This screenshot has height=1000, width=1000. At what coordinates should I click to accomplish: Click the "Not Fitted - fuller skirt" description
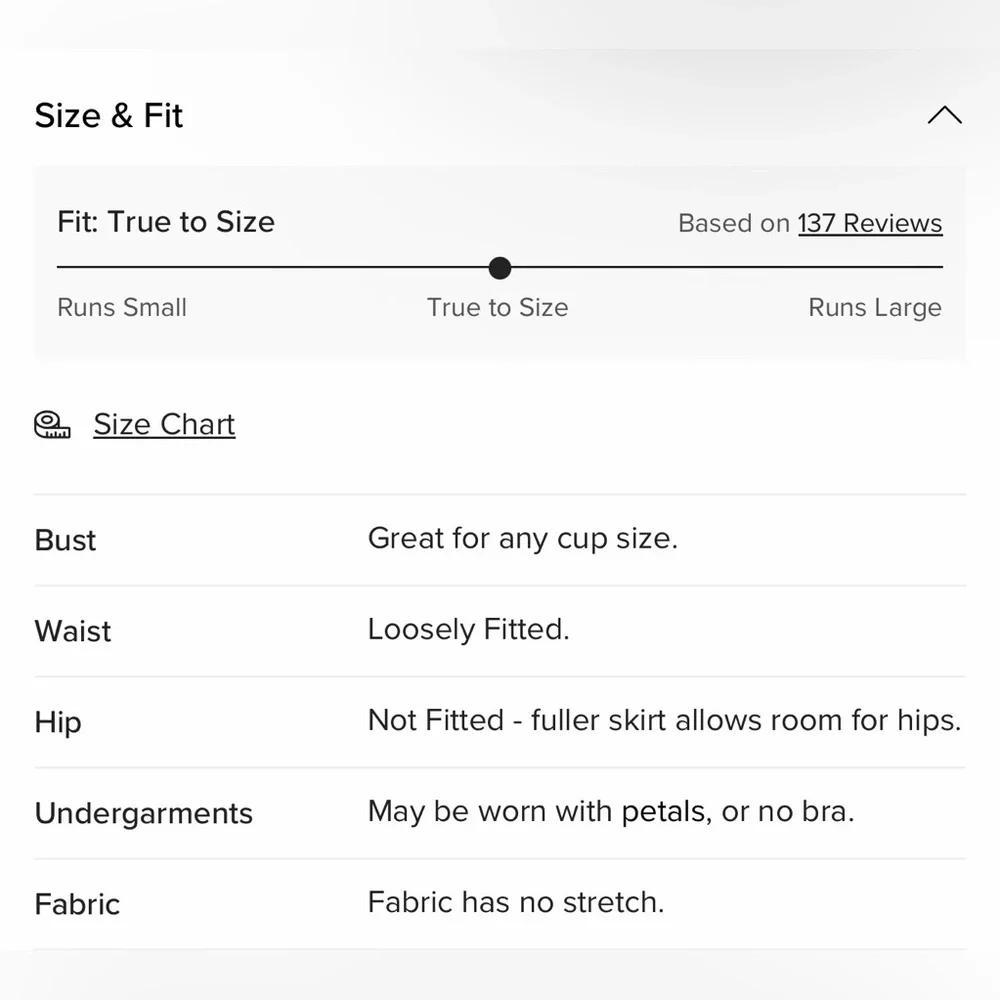click(x=664, y=720)
